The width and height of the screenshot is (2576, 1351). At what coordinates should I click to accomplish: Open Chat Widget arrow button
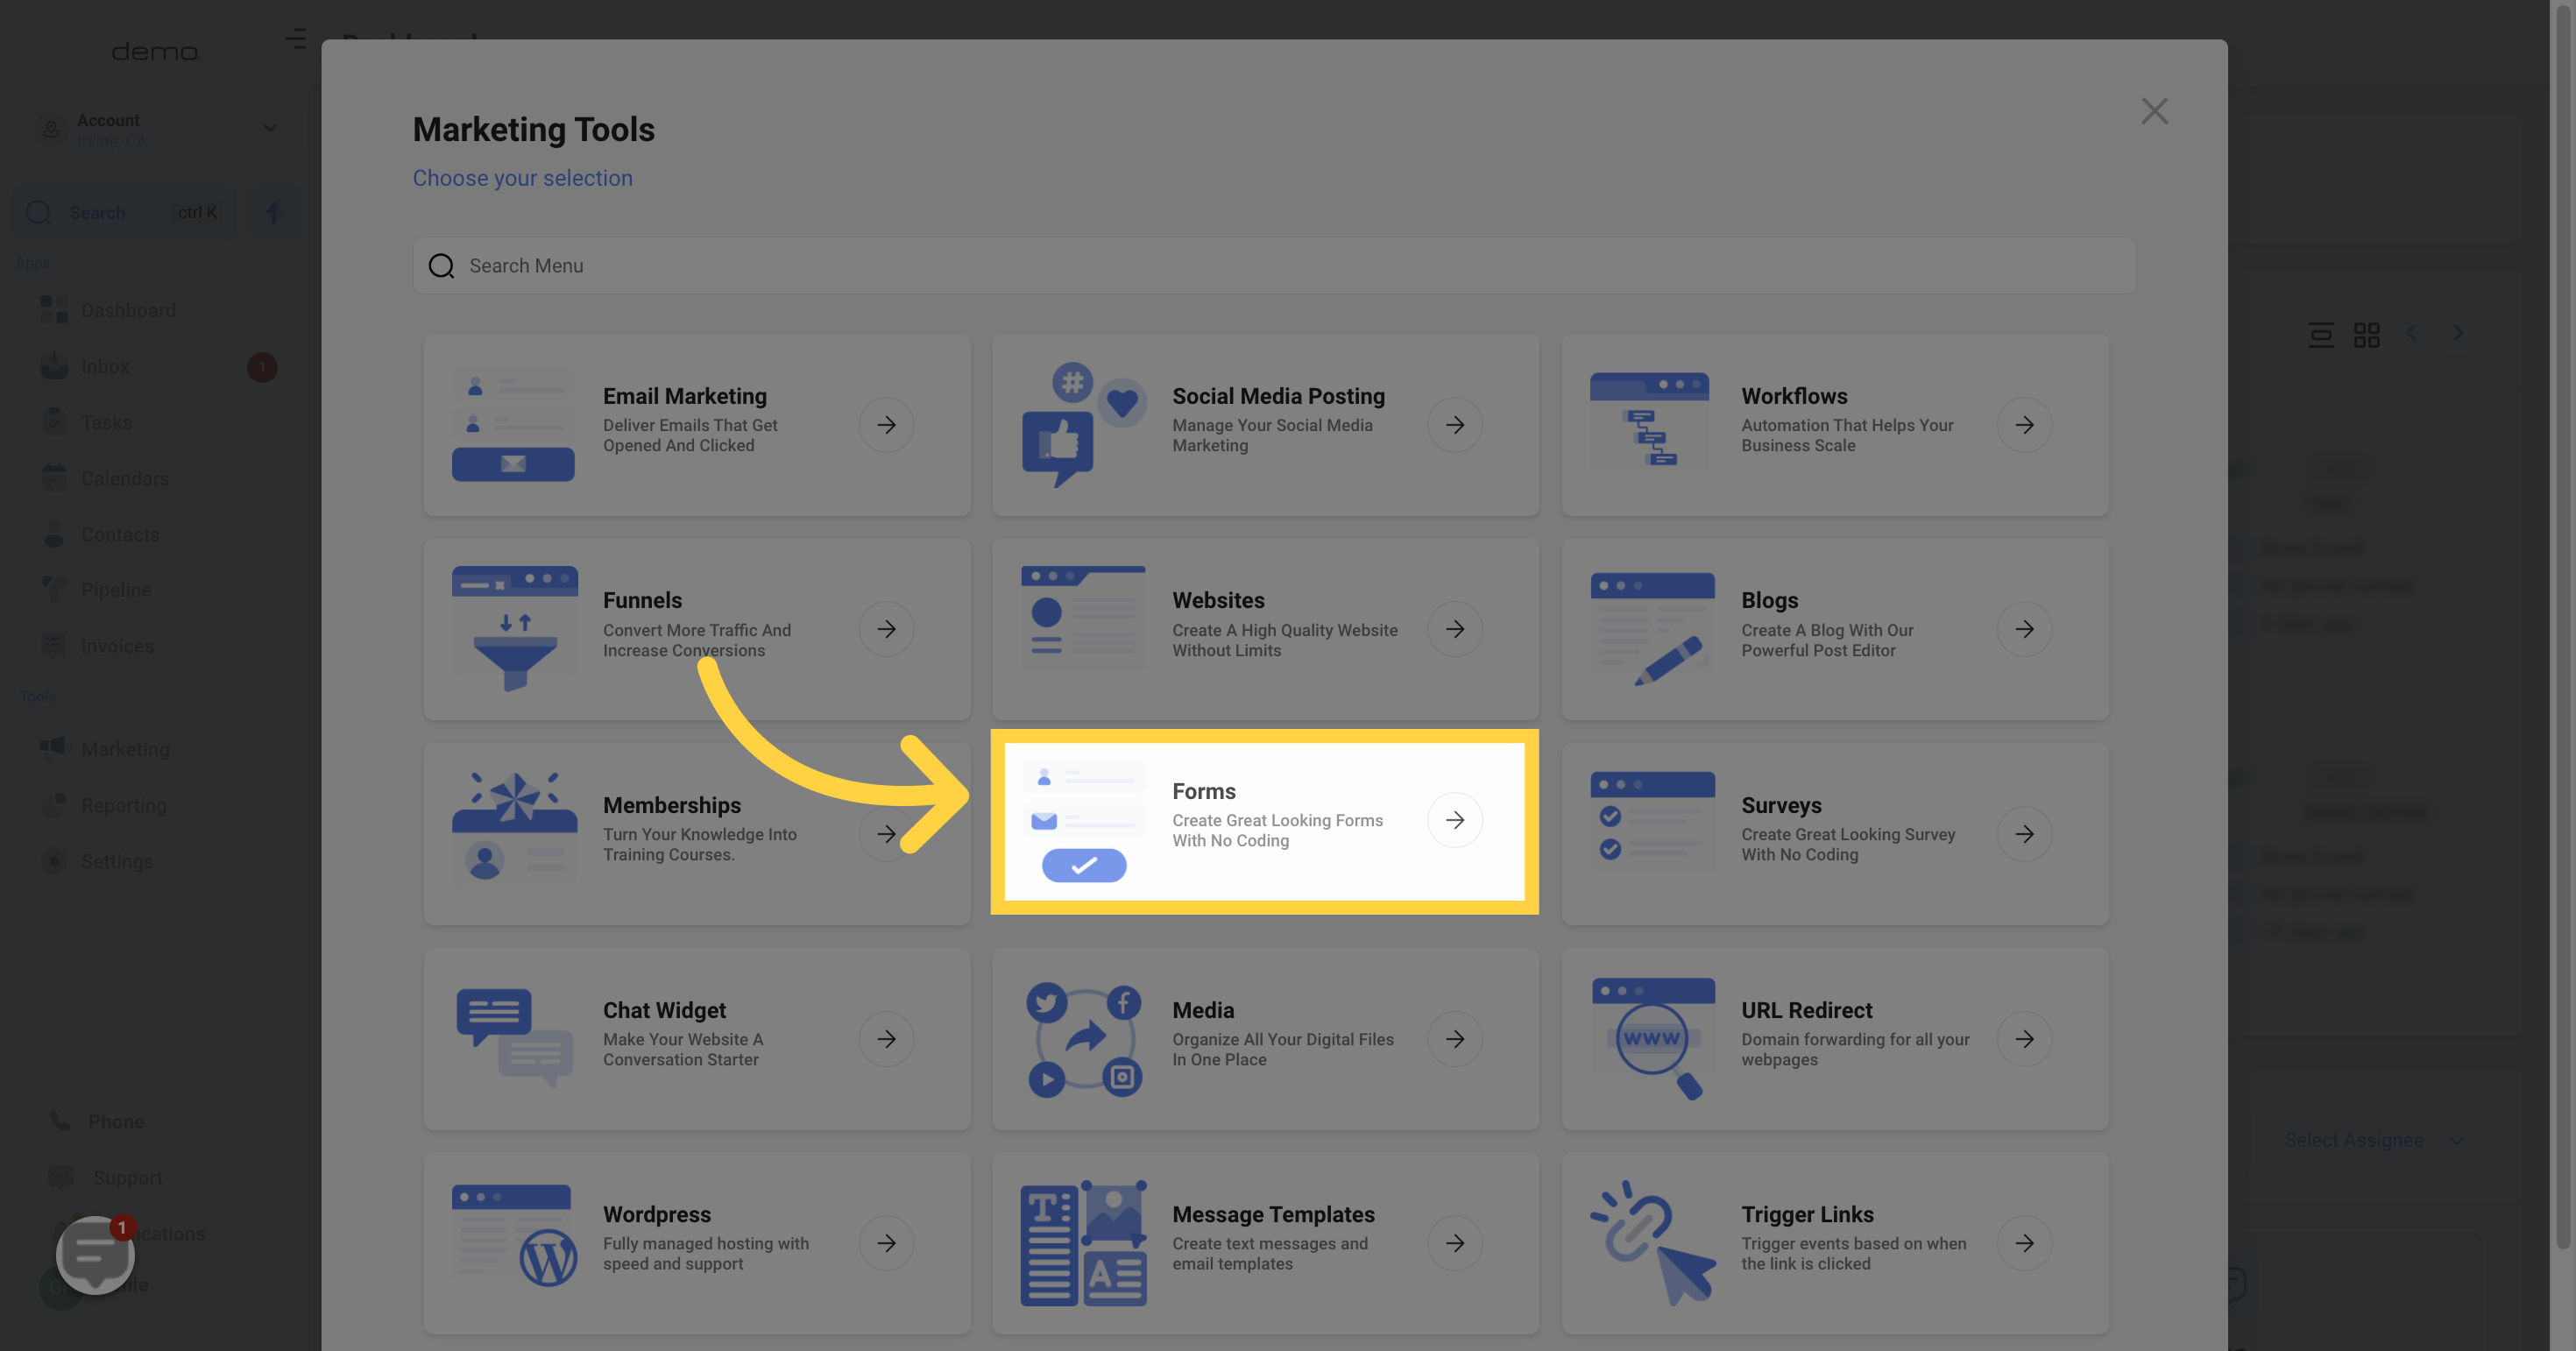[x=886, y=1039]
